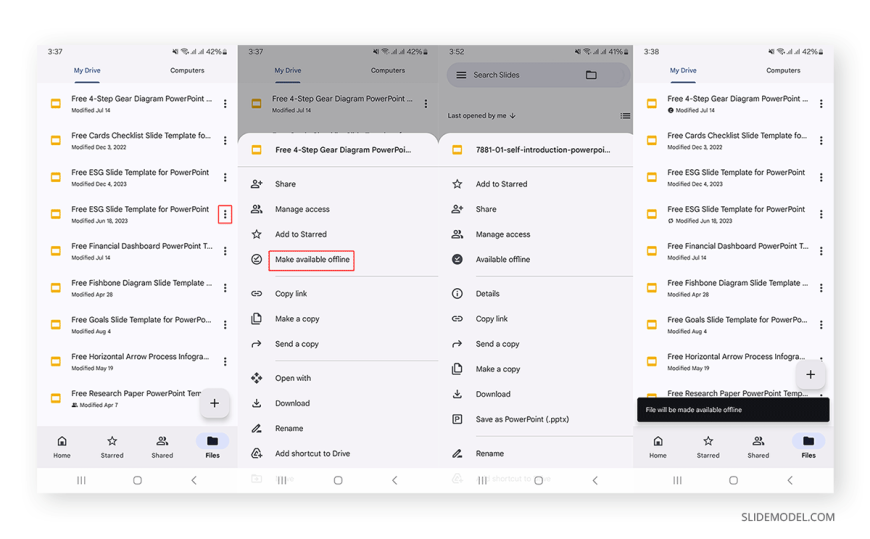
Task: Open more options for Free Horizontal Arrow, leftmost screen
Action: click(225, 361)
